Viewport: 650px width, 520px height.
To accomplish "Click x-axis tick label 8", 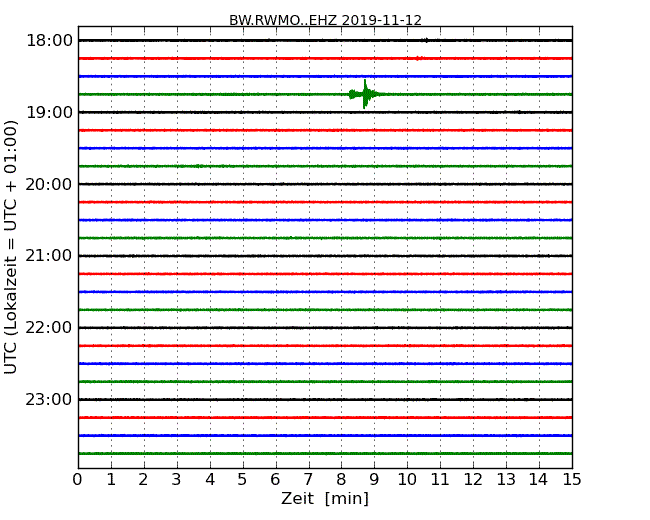I will [x=341, y=480].
